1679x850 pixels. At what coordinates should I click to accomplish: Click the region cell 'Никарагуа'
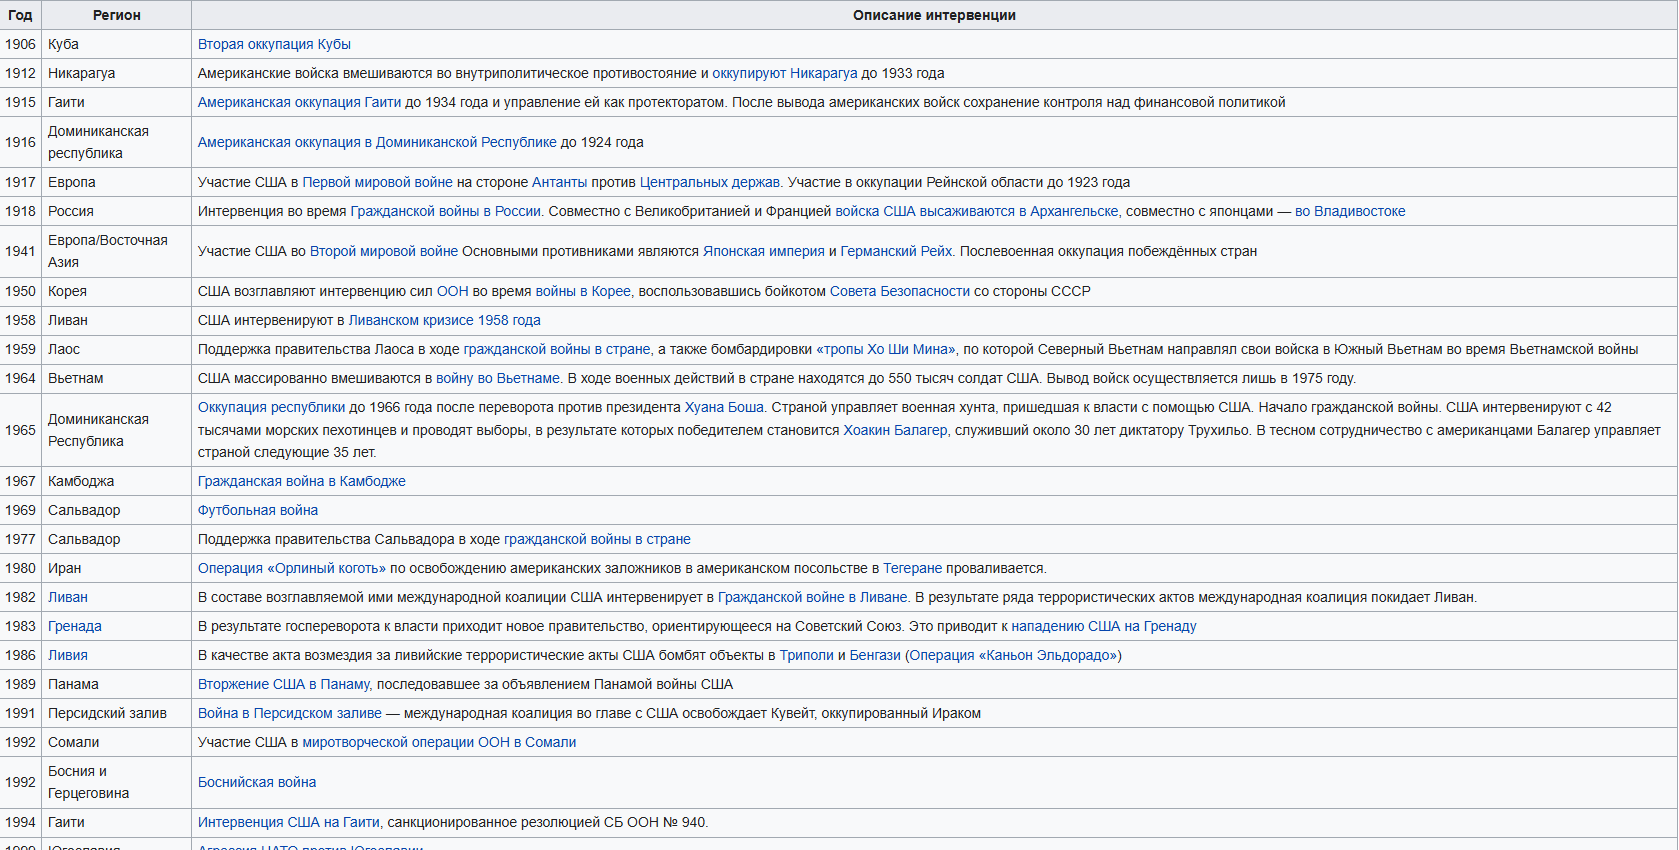[x=116, y=73]
